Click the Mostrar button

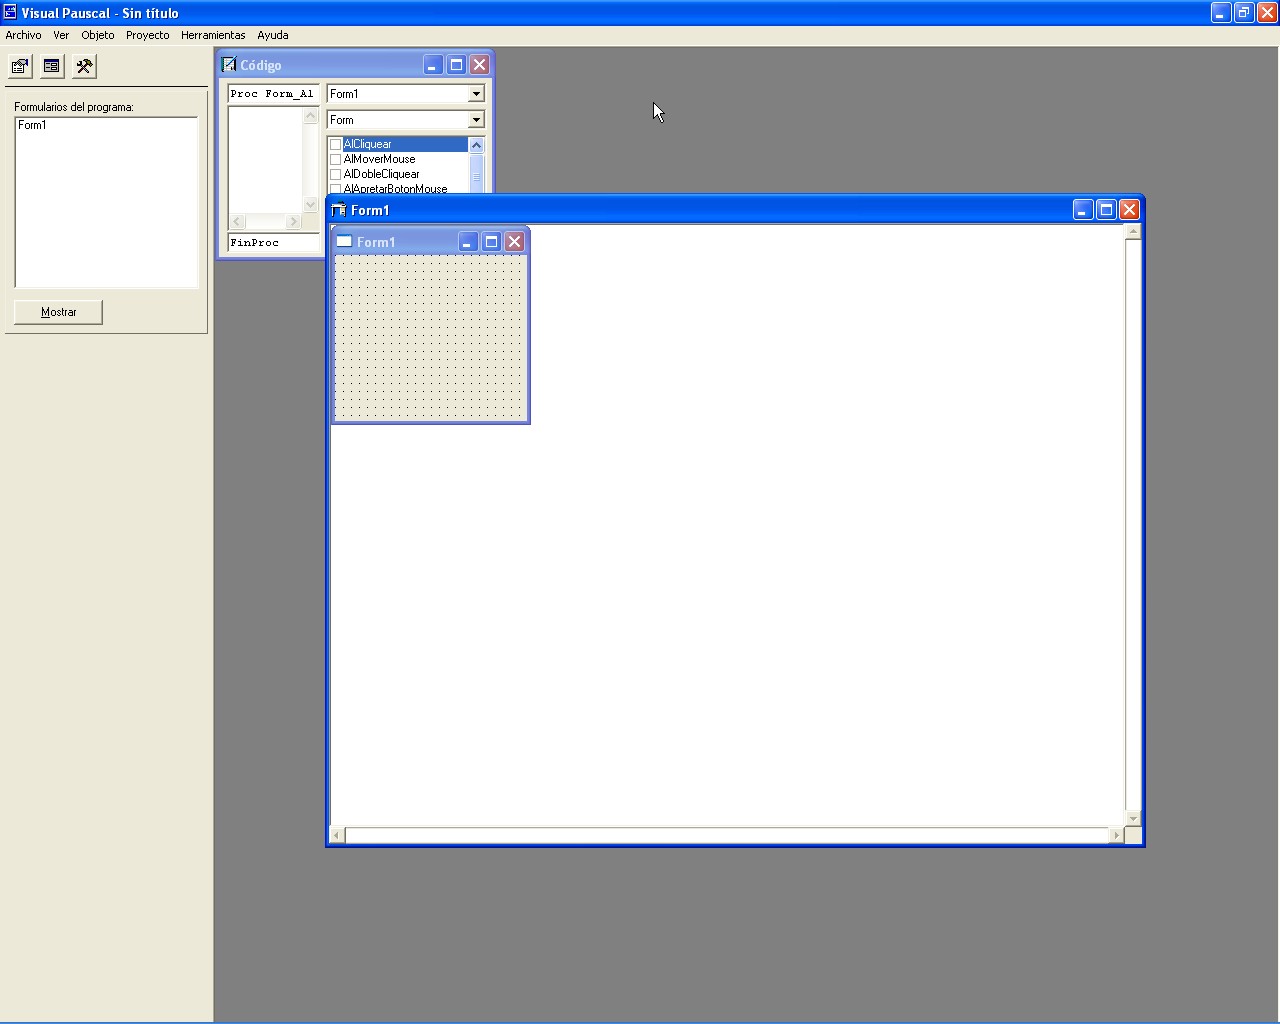[58, 312]
